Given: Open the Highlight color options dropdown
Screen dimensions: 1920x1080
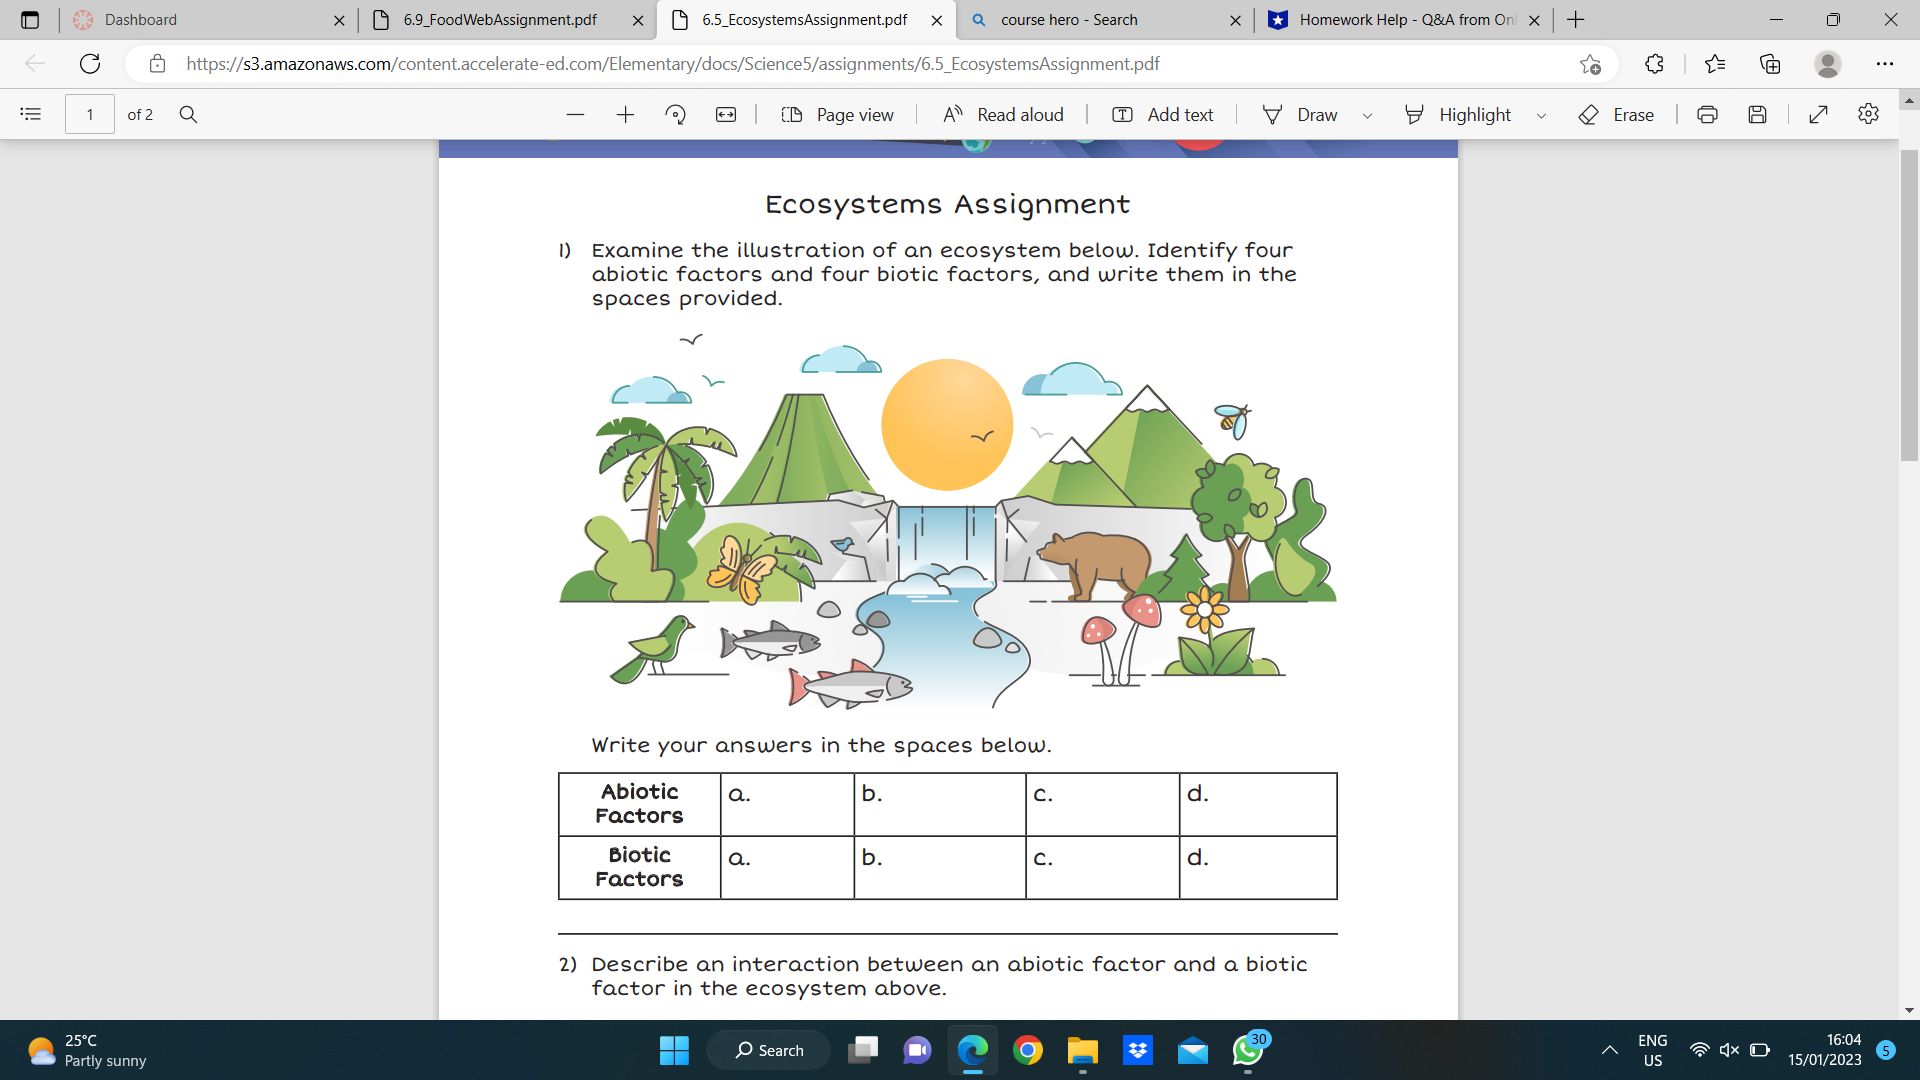Looking at the screenshot, I should point(1541,114).
